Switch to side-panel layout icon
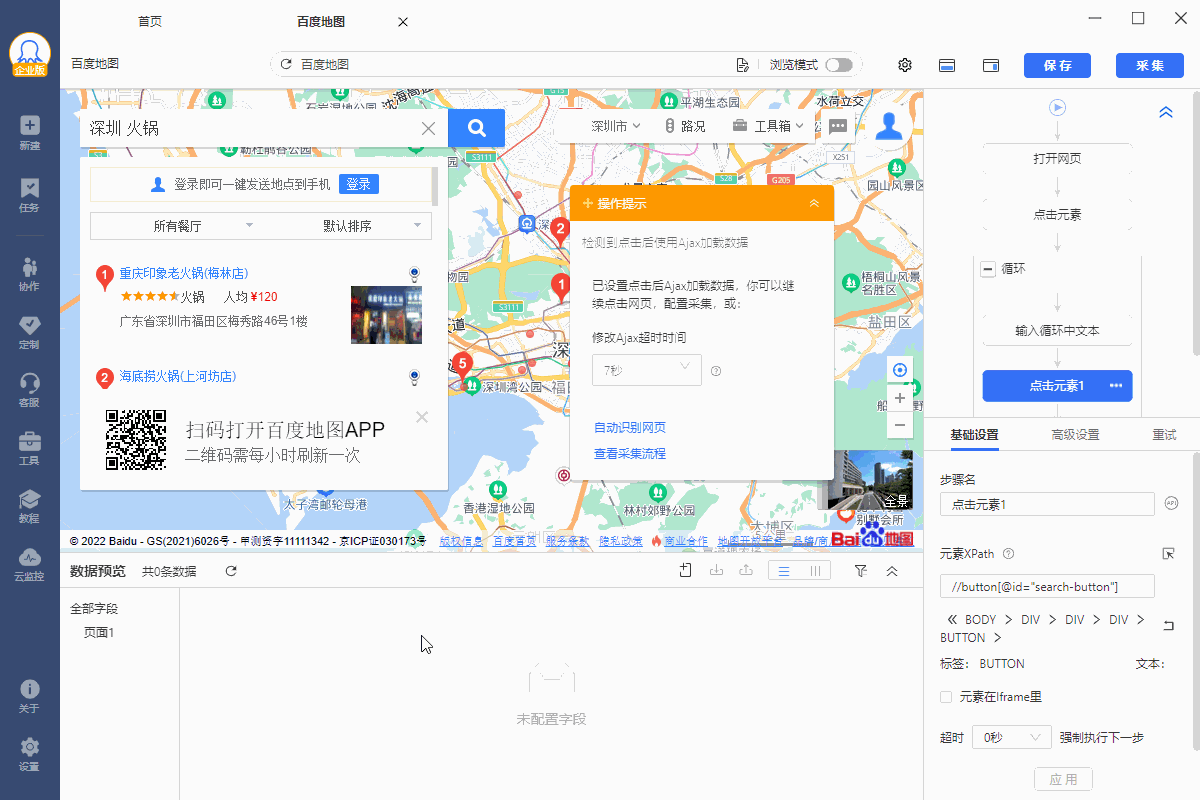1200x800 pixels. point(991,65)
